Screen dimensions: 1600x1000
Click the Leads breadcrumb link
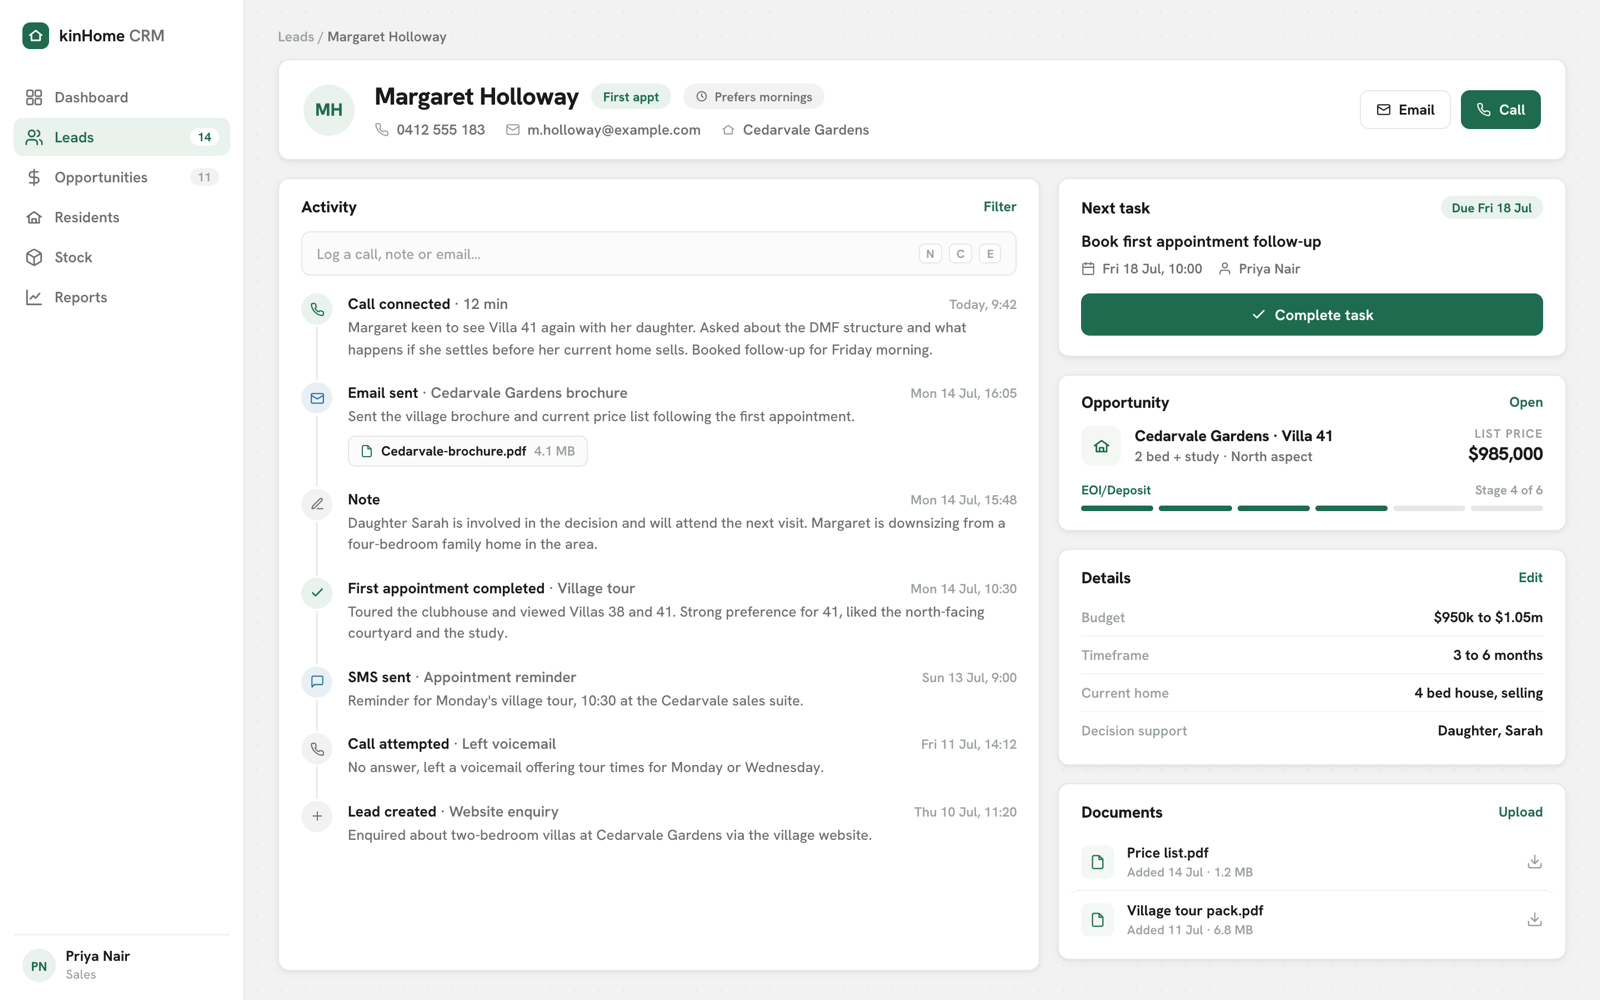tap(296, 37)
